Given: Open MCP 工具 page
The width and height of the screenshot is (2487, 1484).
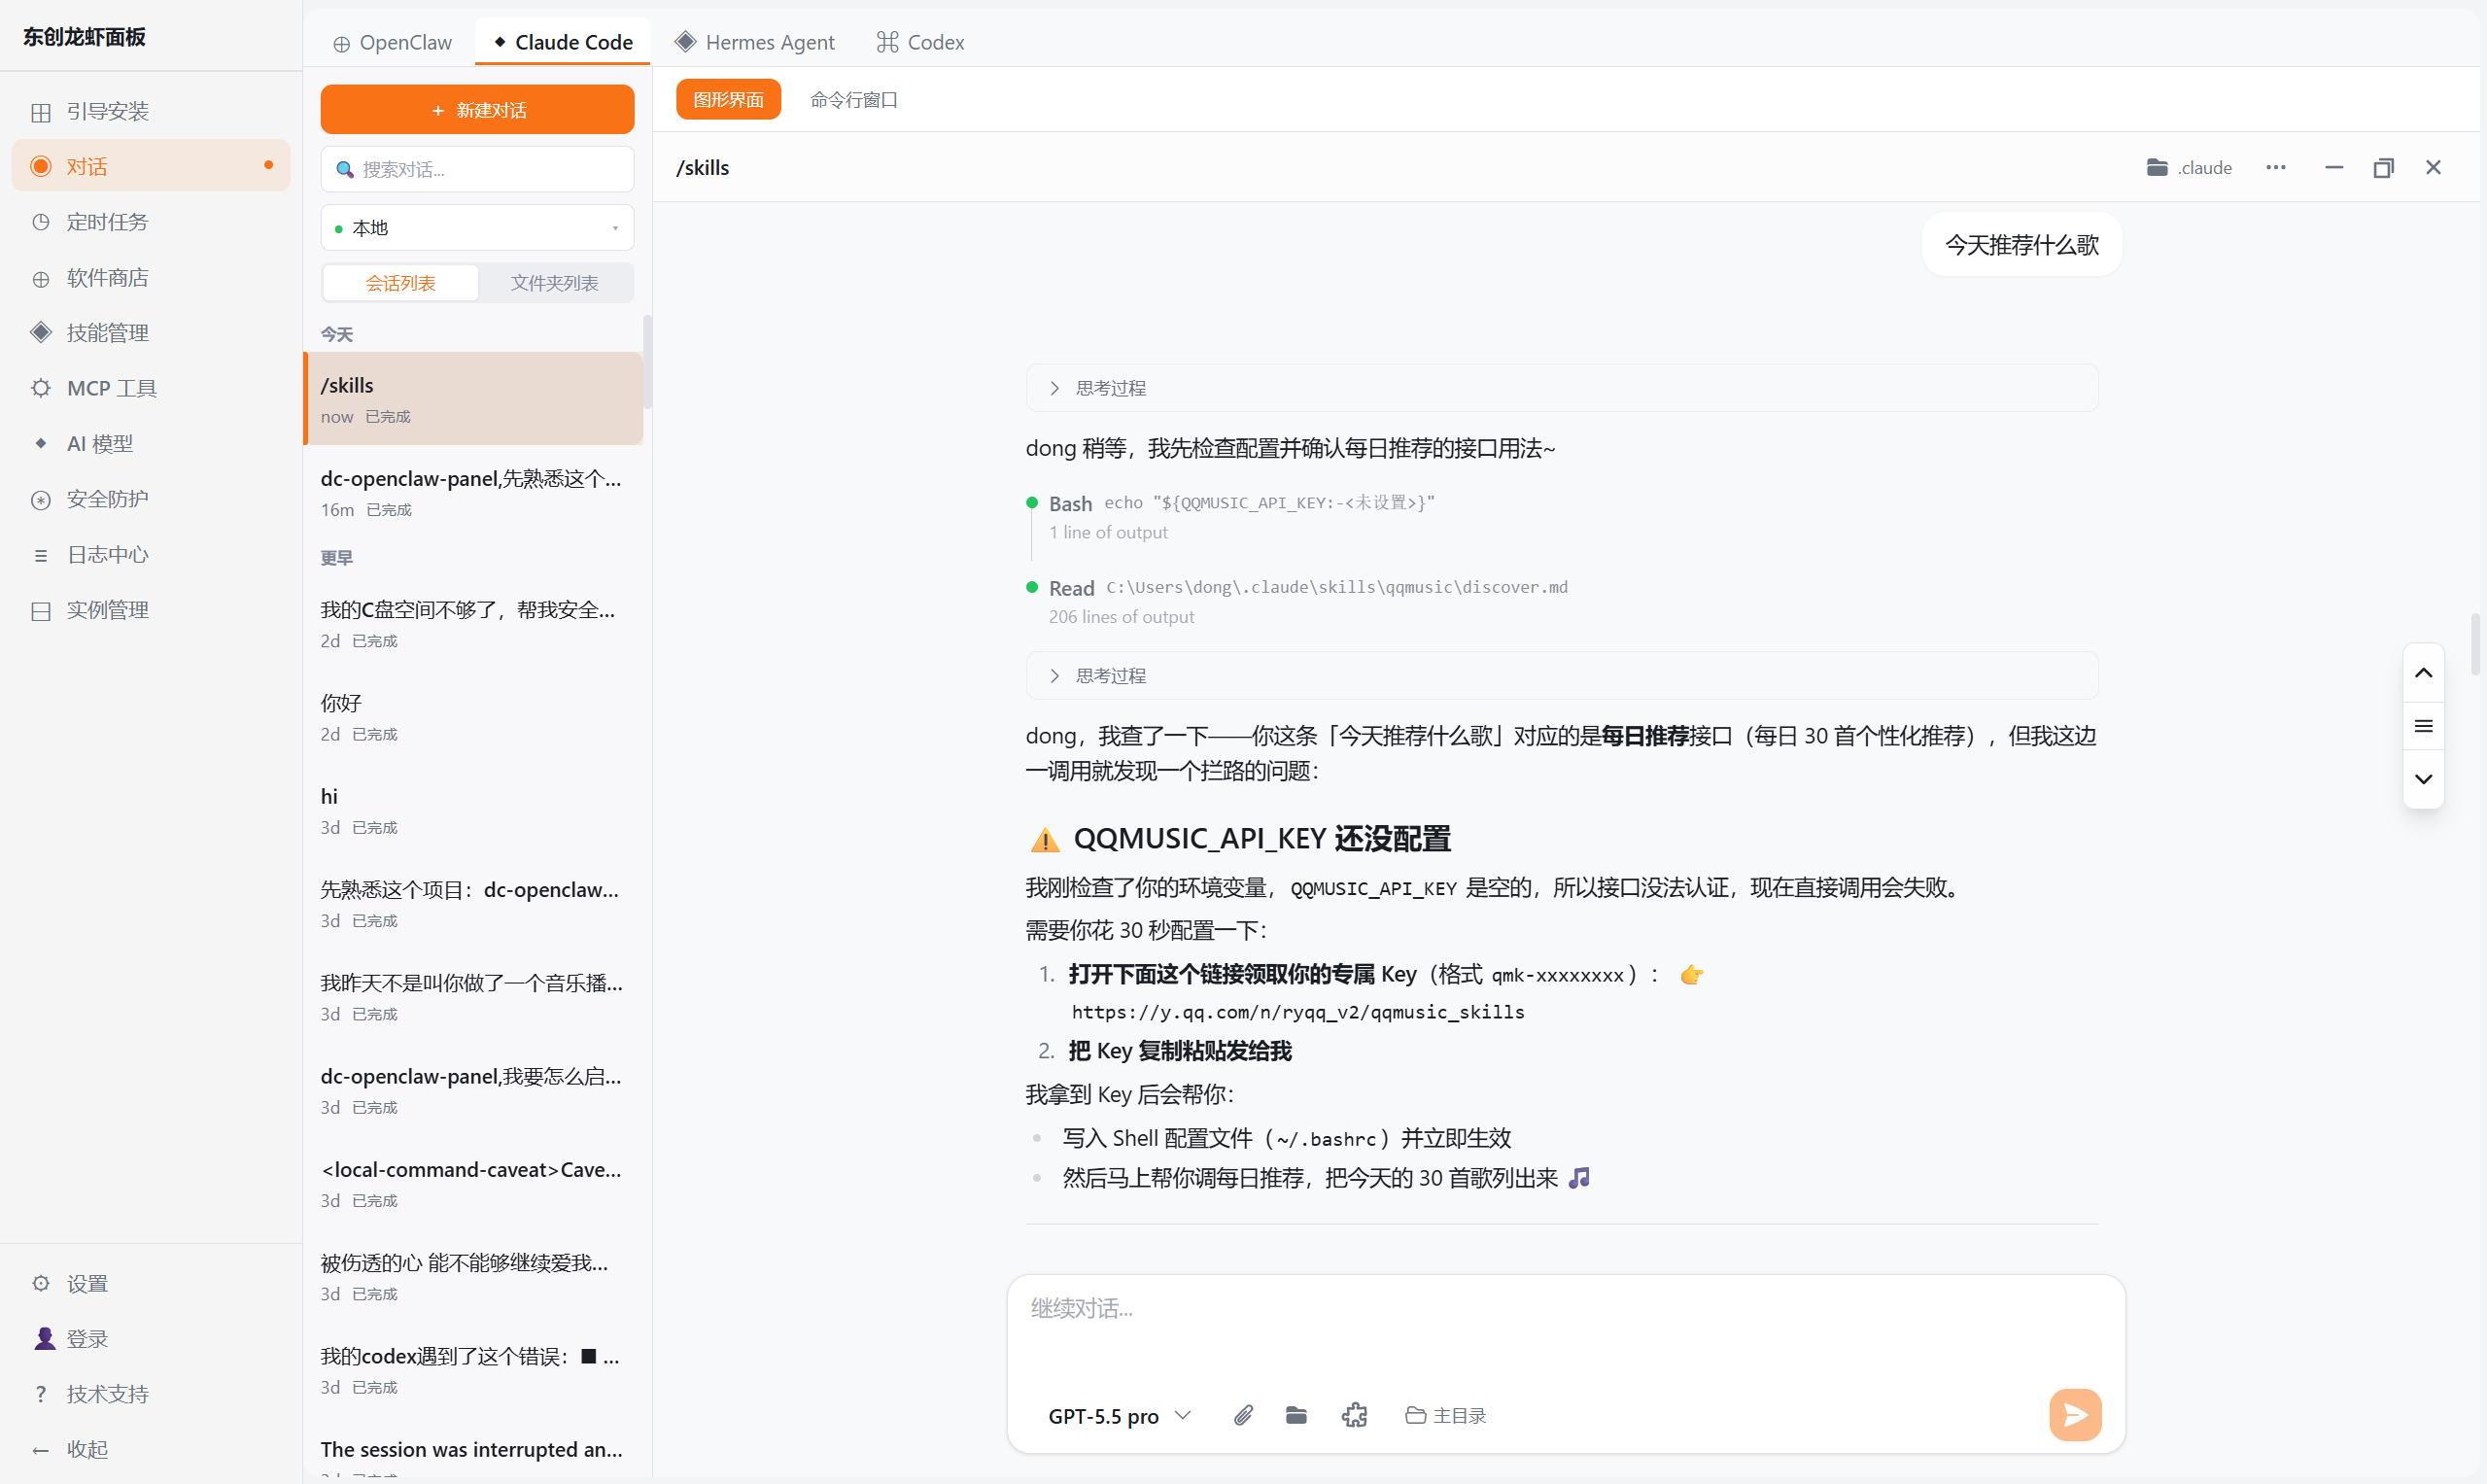Looking at the screenshot, I should pos(151,388).
